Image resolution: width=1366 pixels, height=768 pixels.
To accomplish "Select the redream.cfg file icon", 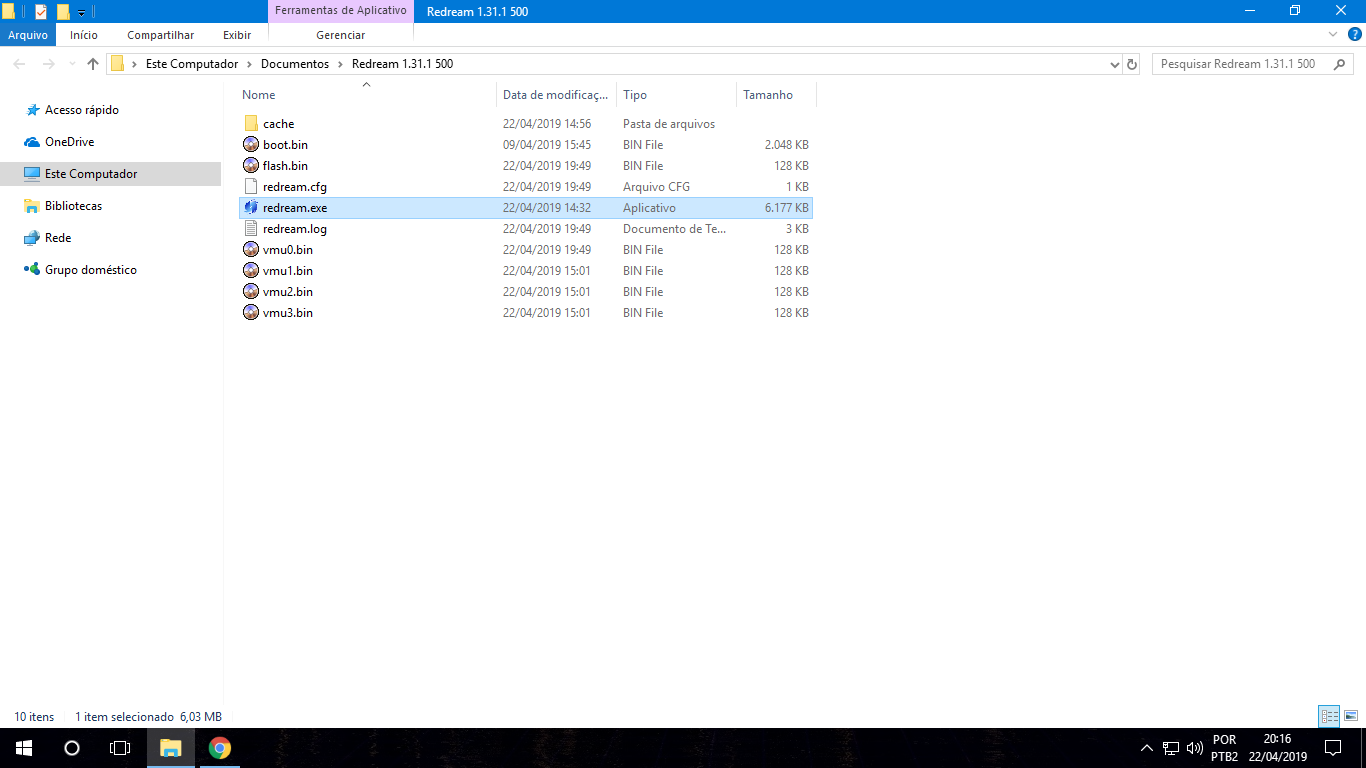I will 251,187.
